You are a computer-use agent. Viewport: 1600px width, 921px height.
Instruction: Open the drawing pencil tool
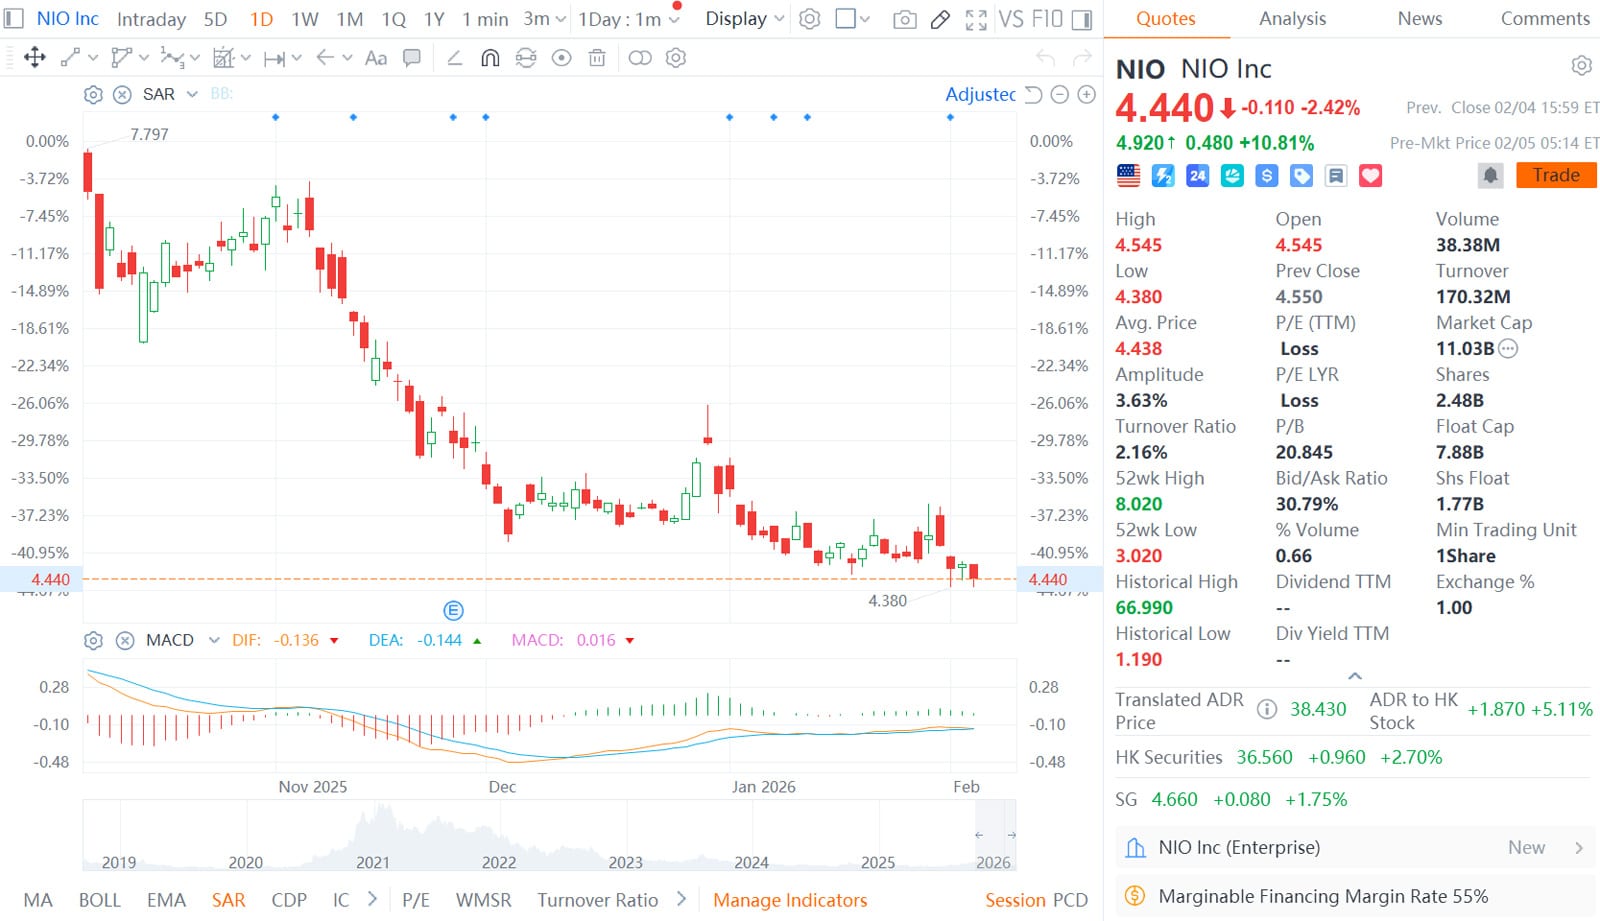tap(940, 18)
